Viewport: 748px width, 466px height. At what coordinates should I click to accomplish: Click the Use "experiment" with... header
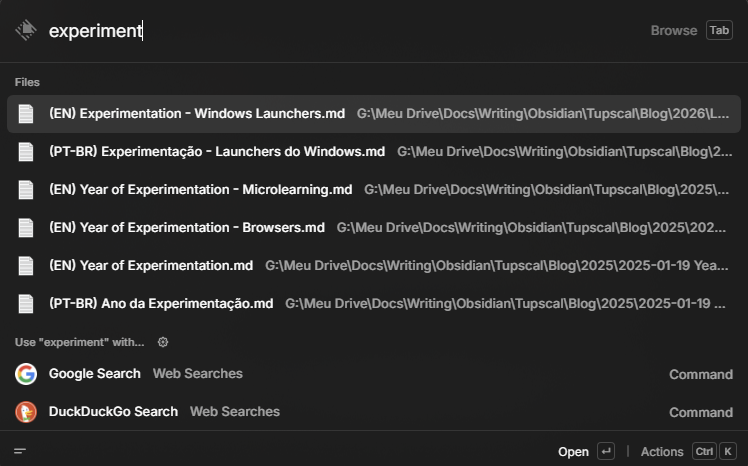pos(79,342)
